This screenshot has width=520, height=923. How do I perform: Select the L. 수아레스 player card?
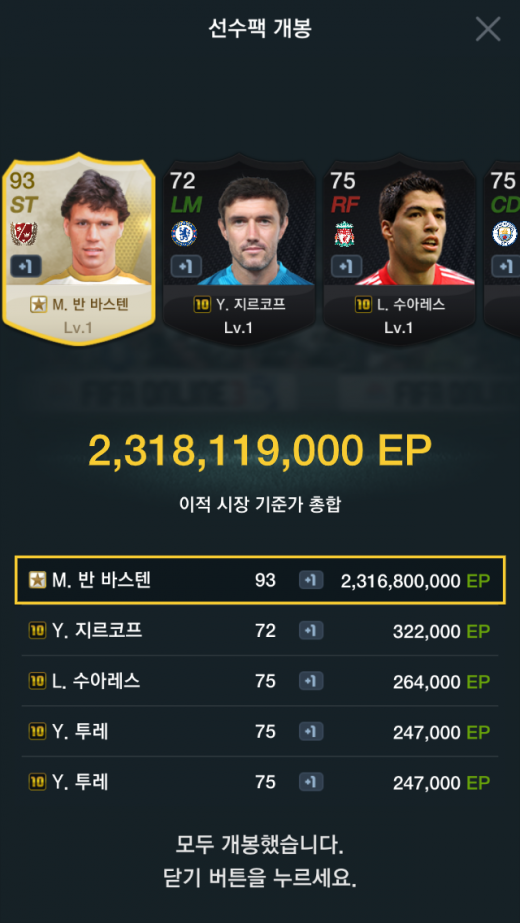tap(399, 250)
